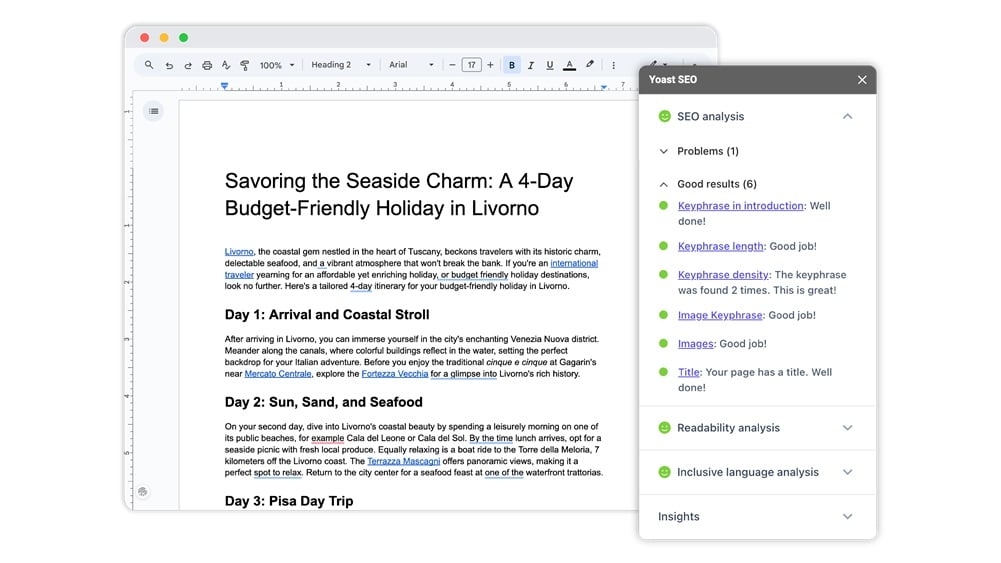Click the Mercato Centrale link

point(278,374)
